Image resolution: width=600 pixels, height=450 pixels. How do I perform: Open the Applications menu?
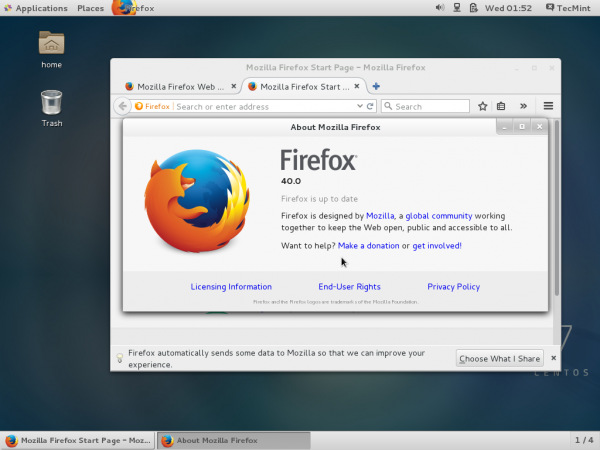pyautogui.click(x=36, y=8)
